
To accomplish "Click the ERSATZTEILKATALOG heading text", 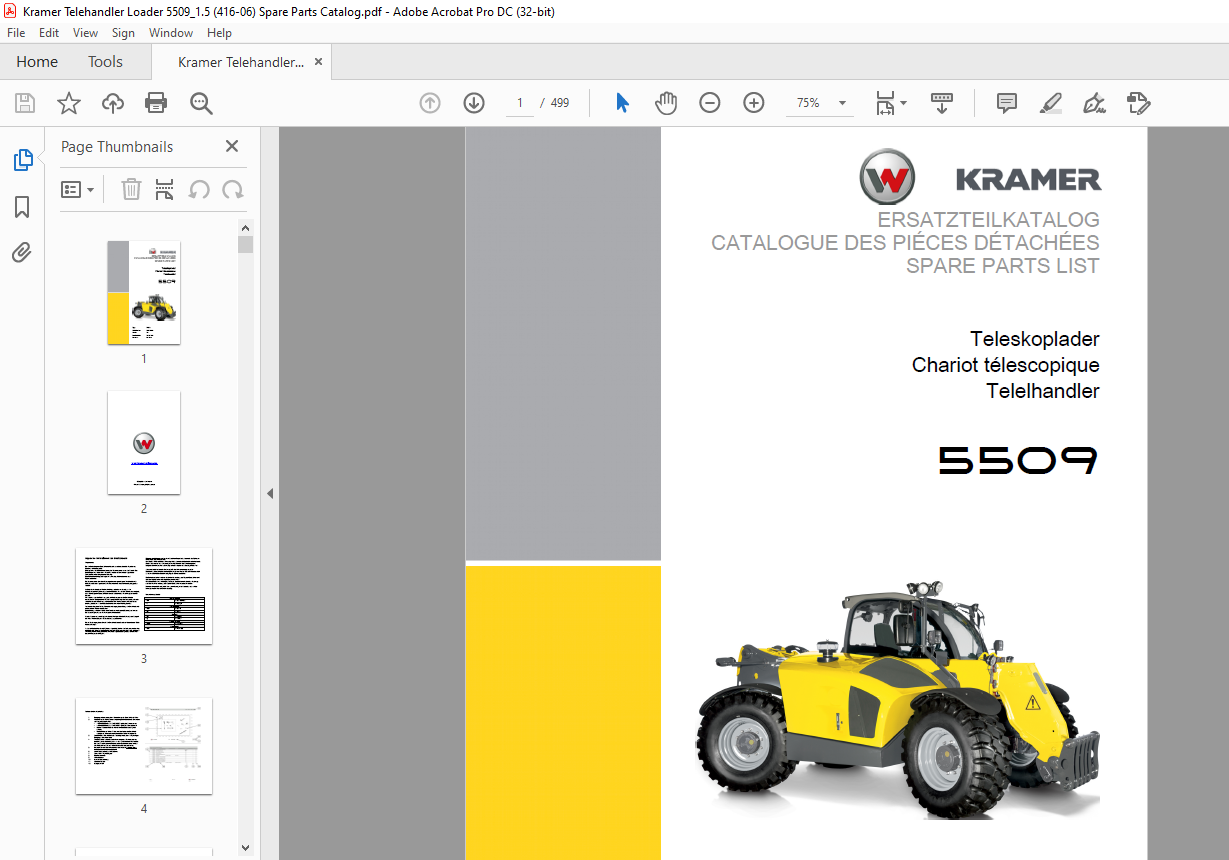I will coord(988,220).
